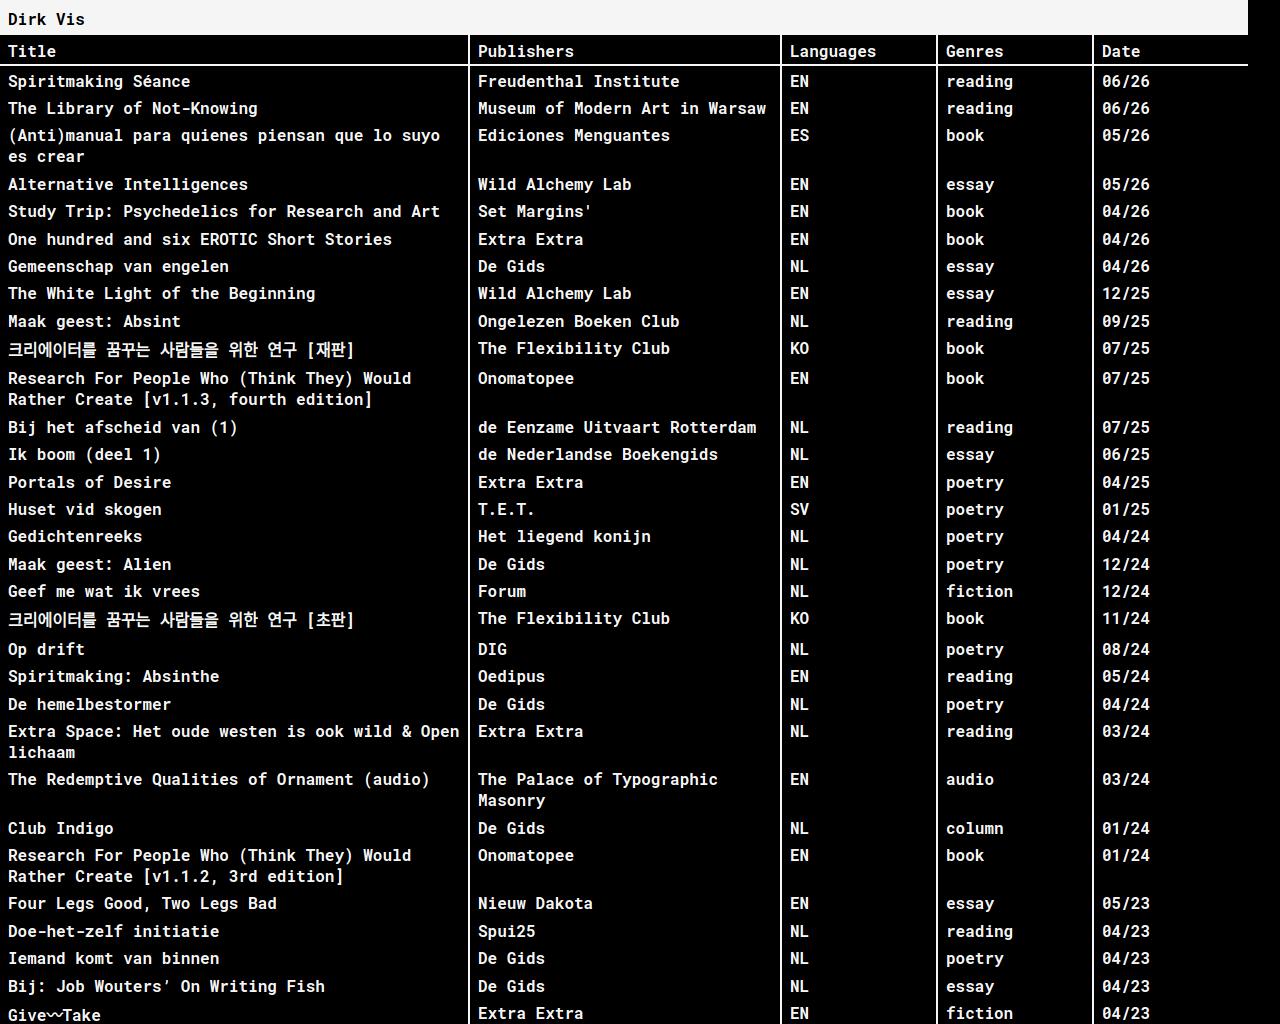1280x1024 pixels.
Task: Open Study Trip: Psychedelics for Research and Art
Action: coord(224,211)
